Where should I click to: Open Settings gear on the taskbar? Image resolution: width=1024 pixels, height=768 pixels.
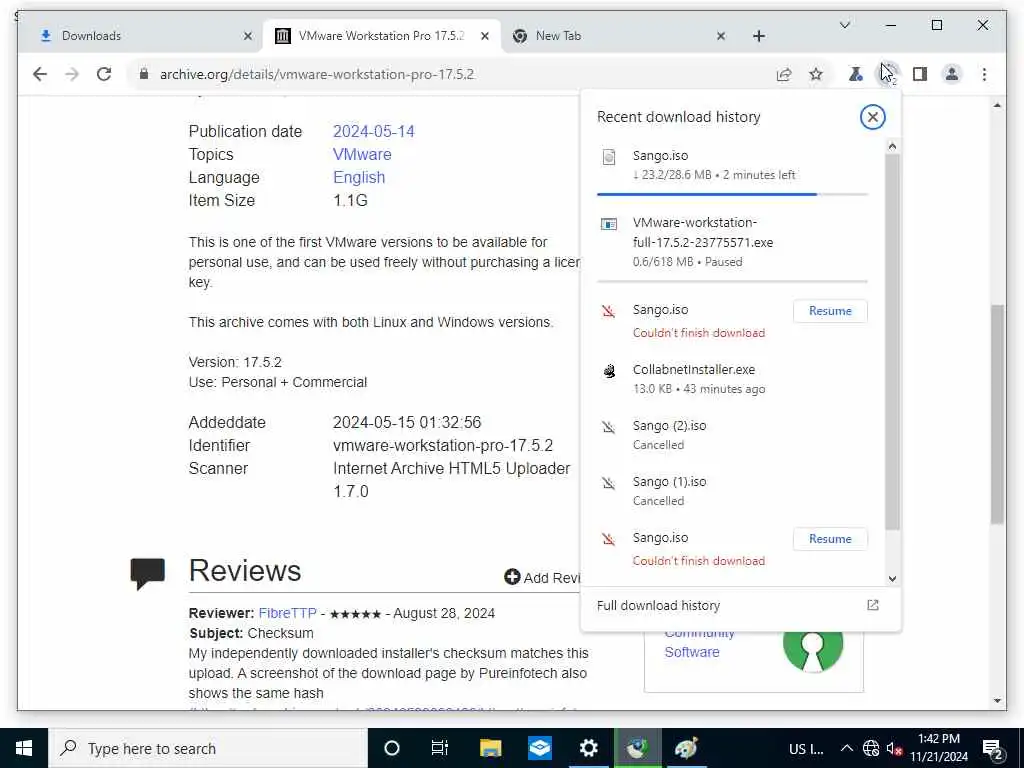[x=588, y=748]
